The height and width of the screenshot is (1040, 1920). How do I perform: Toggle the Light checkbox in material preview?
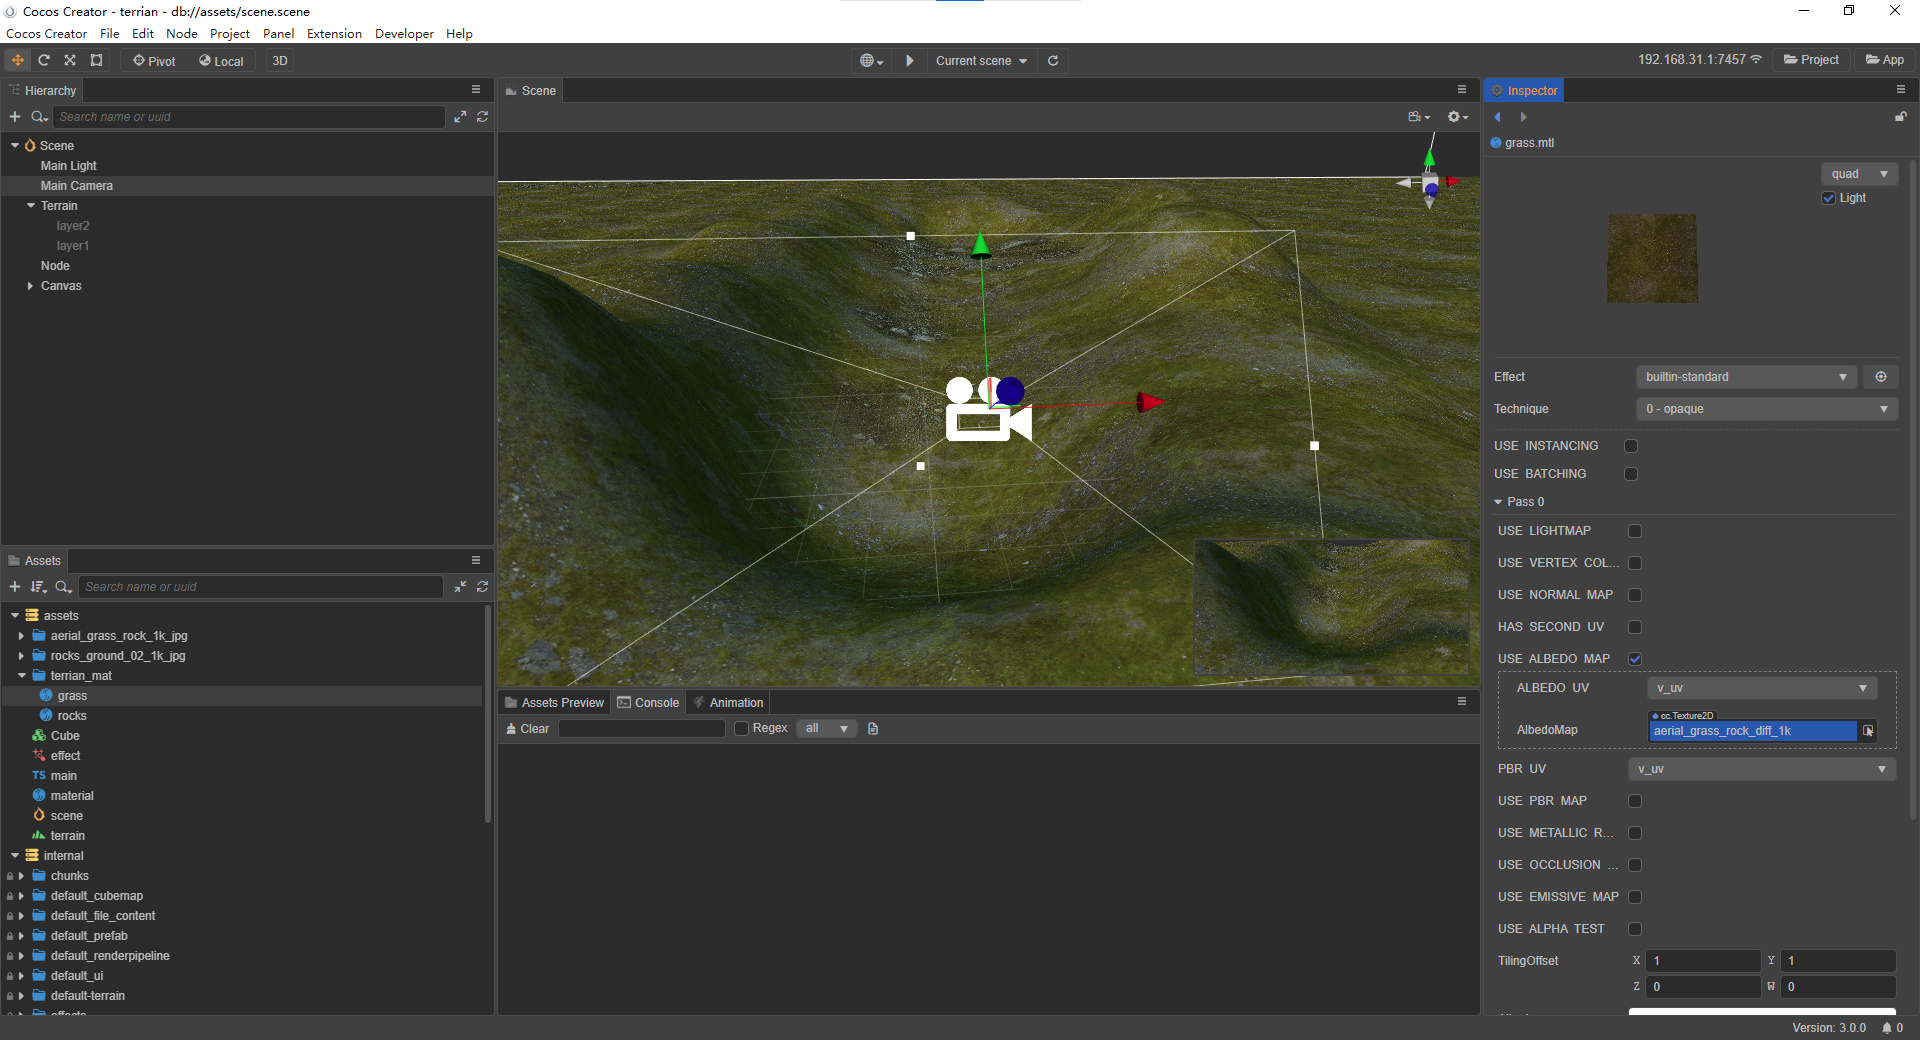[1829, 198]
